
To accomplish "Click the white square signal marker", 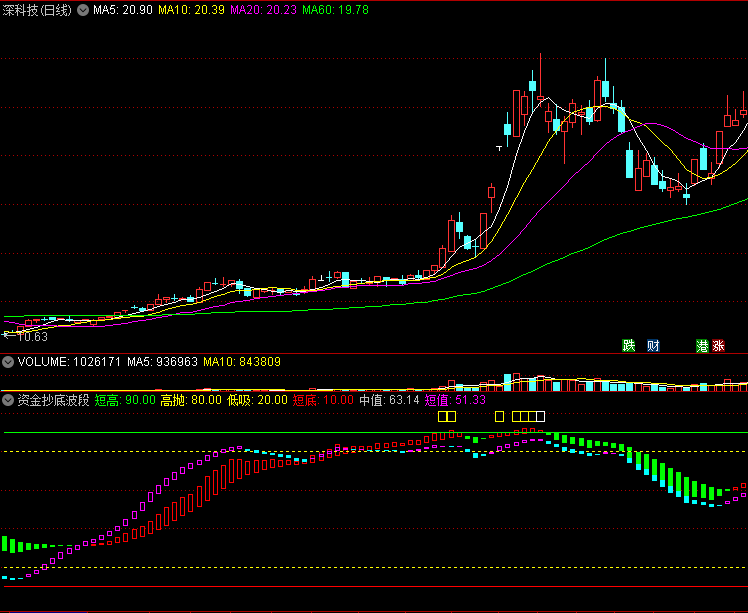I will point(540,417).
